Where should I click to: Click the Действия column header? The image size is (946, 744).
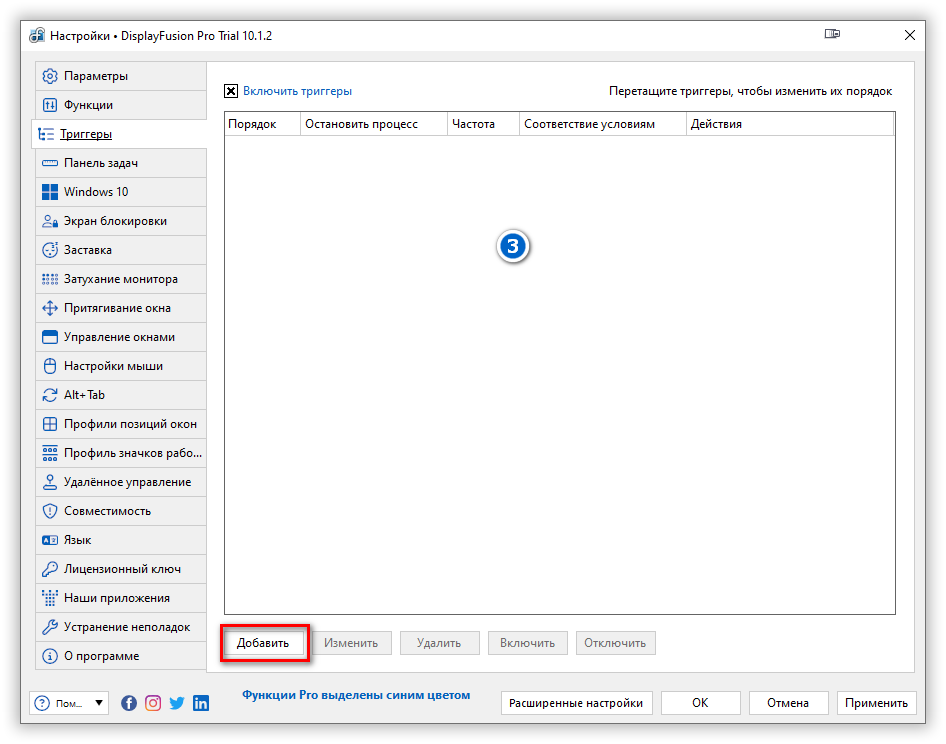pos(790,124)
